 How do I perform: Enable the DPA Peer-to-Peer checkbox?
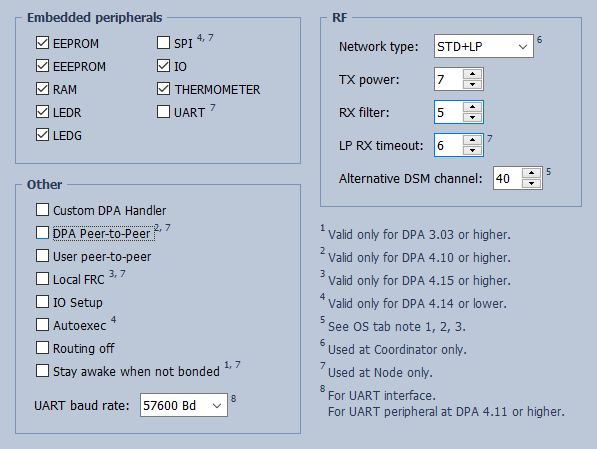pos(42,233)
